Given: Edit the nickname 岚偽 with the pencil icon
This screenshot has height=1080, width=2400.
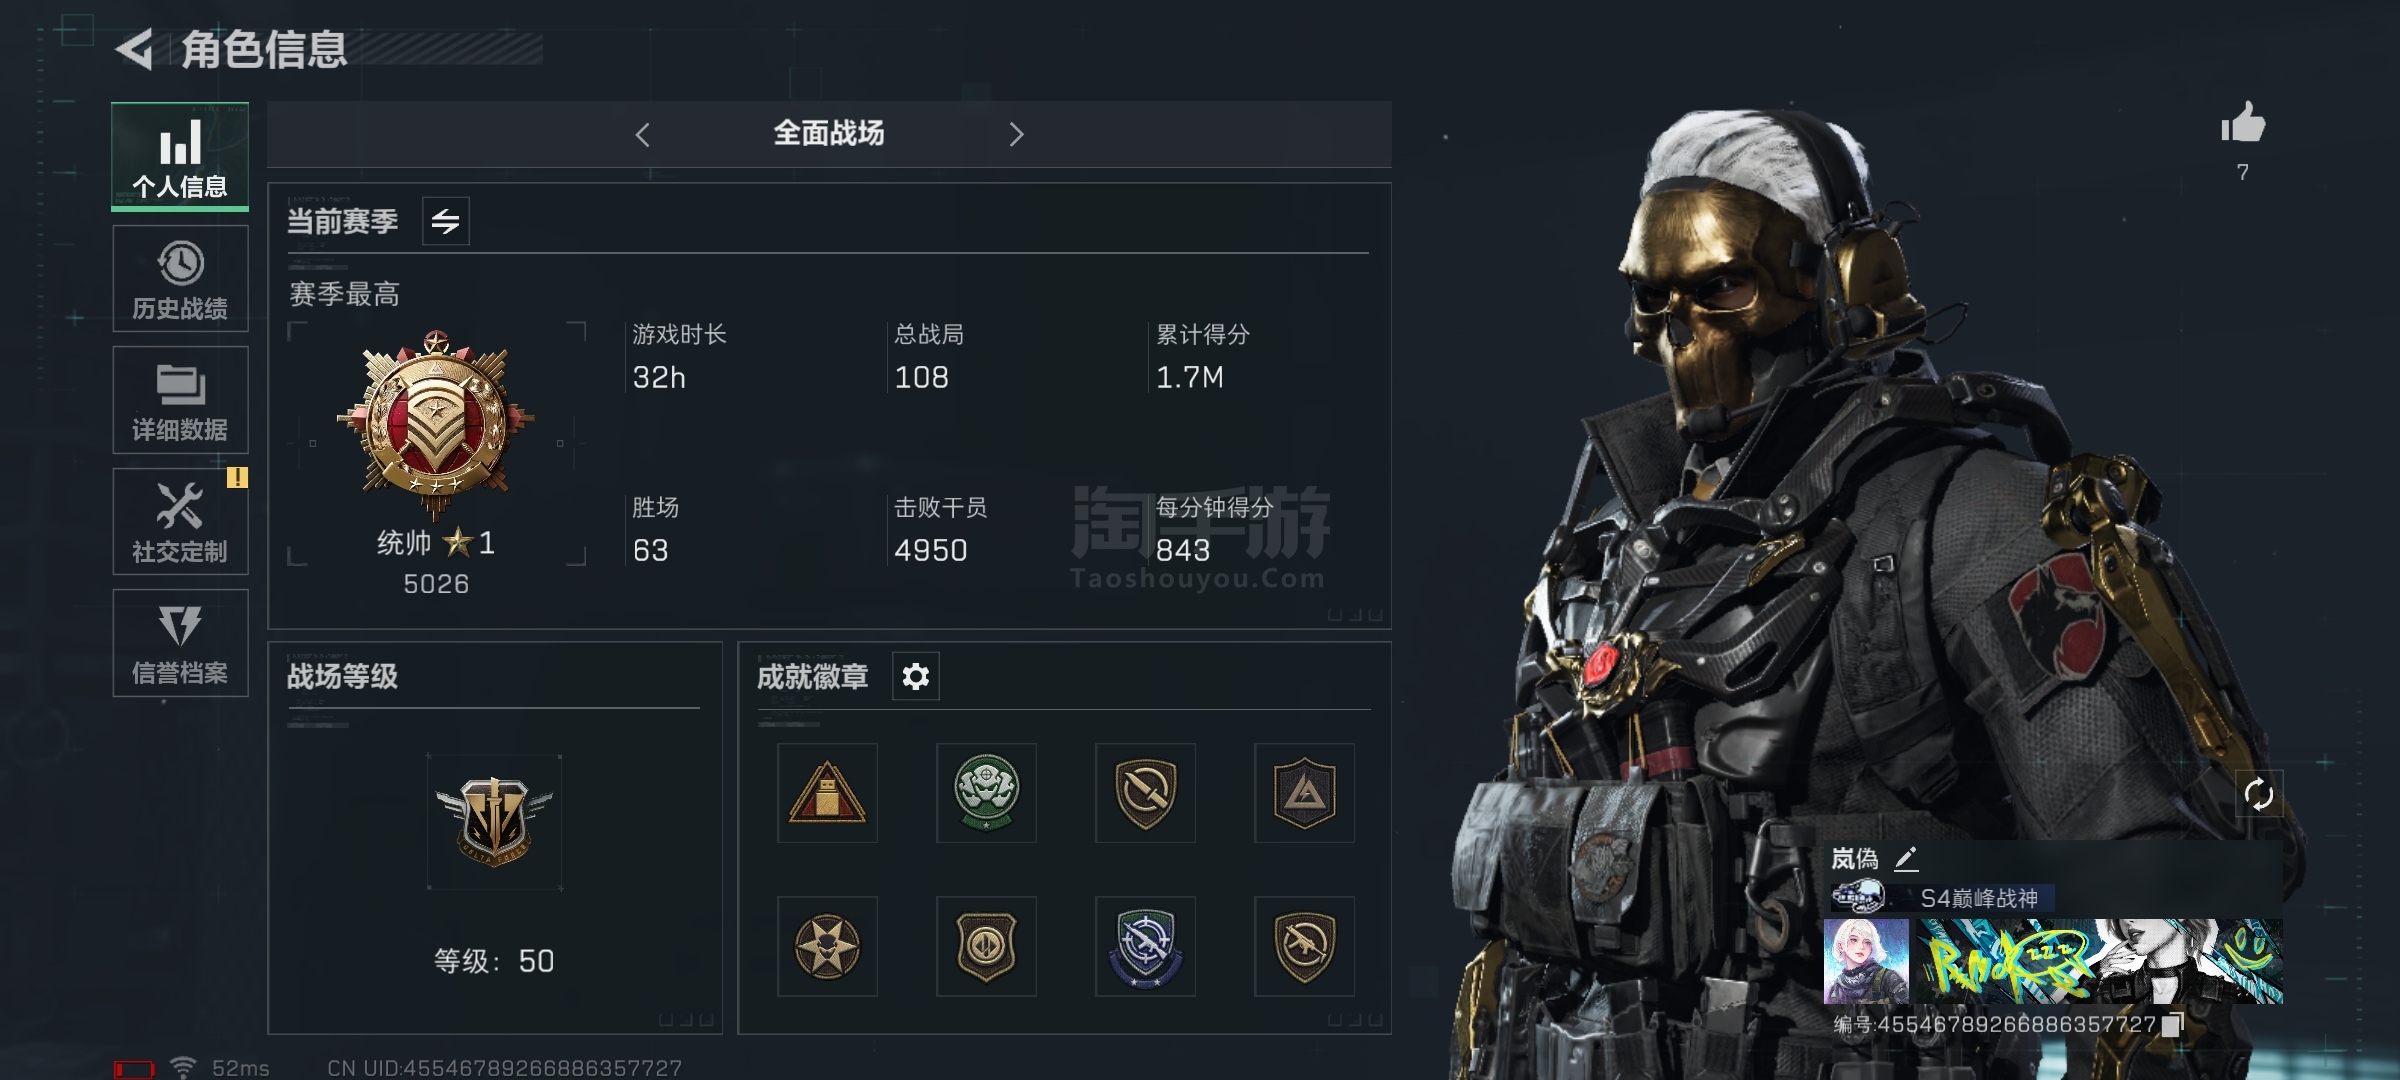Looking at the screenshot, I should 1906,858.
